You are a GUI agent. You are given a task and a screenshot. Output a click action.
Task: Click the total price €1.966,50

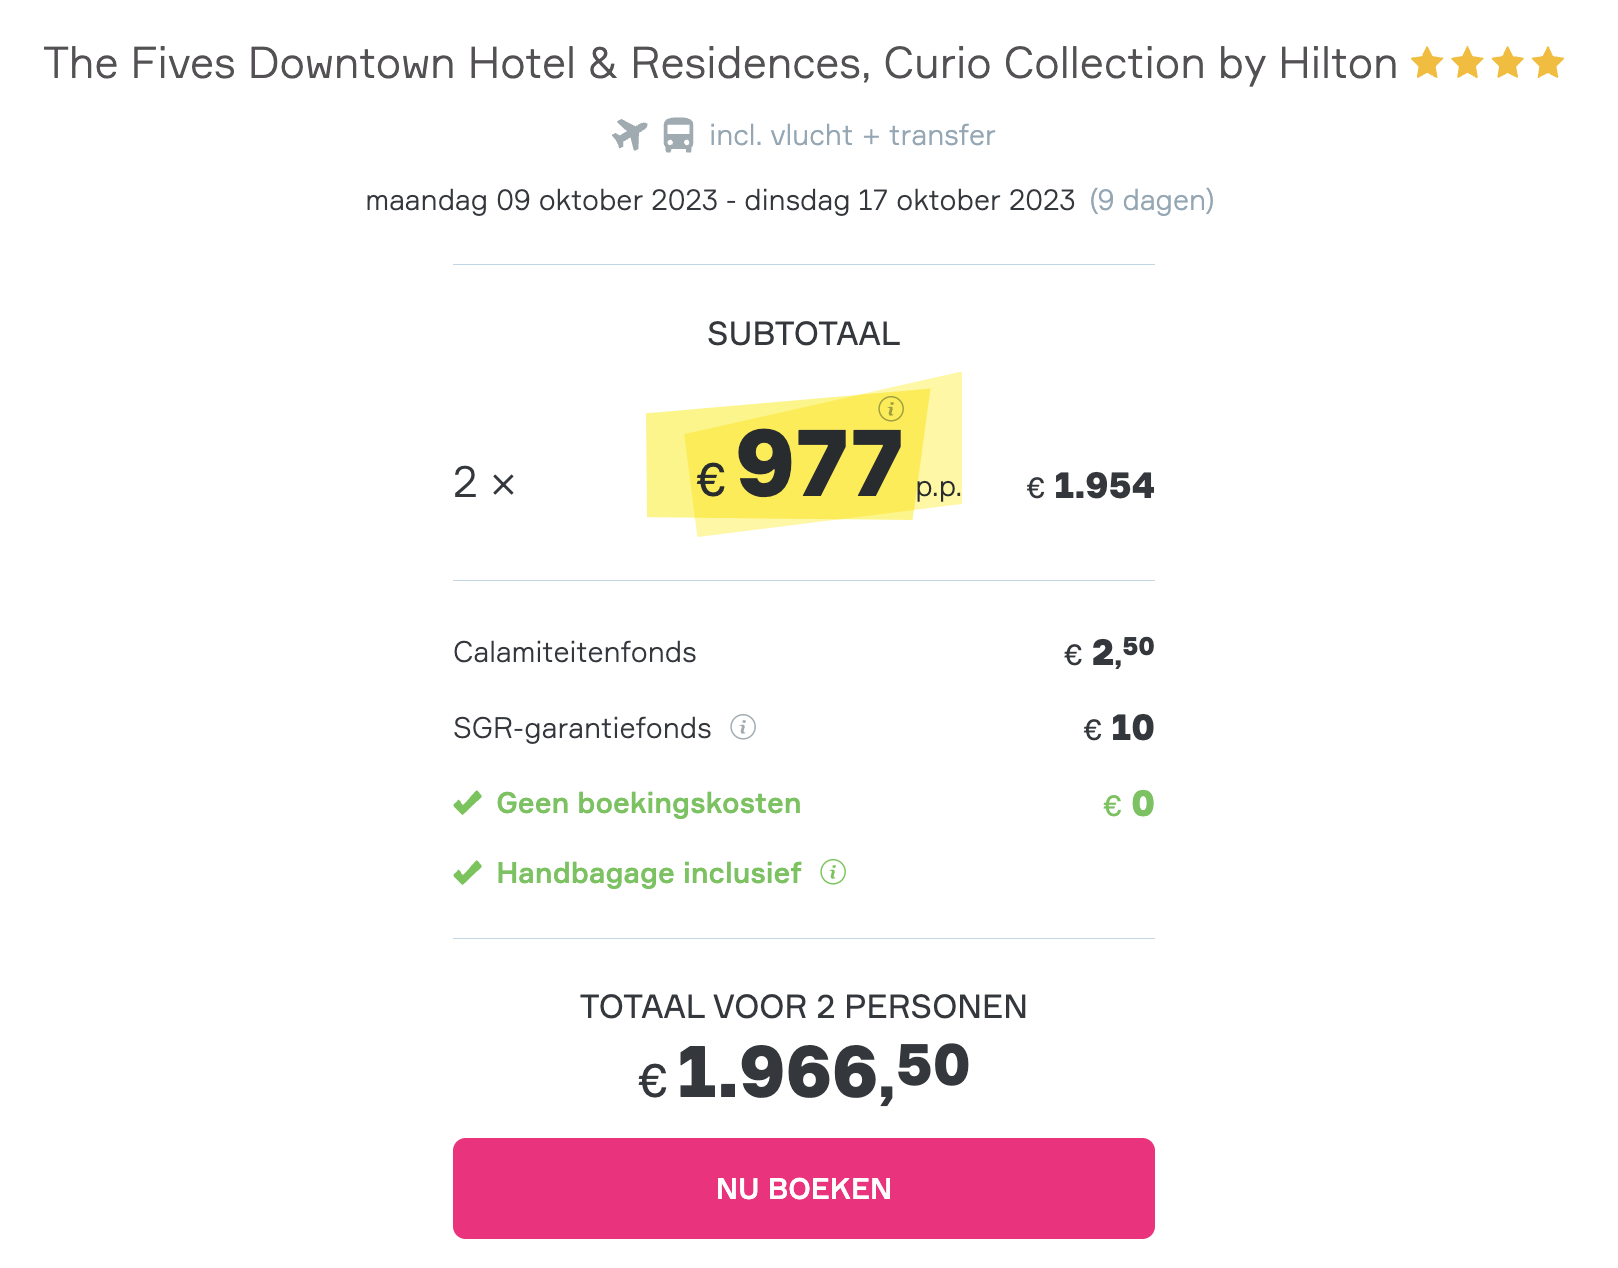804,1072
